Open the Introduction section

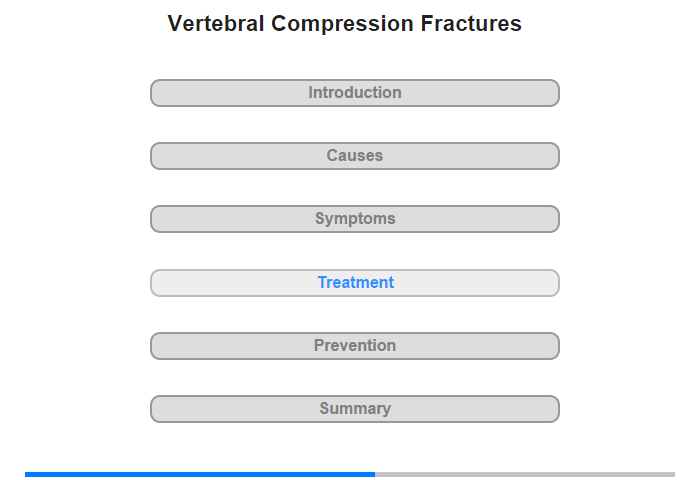coord(354,93)
